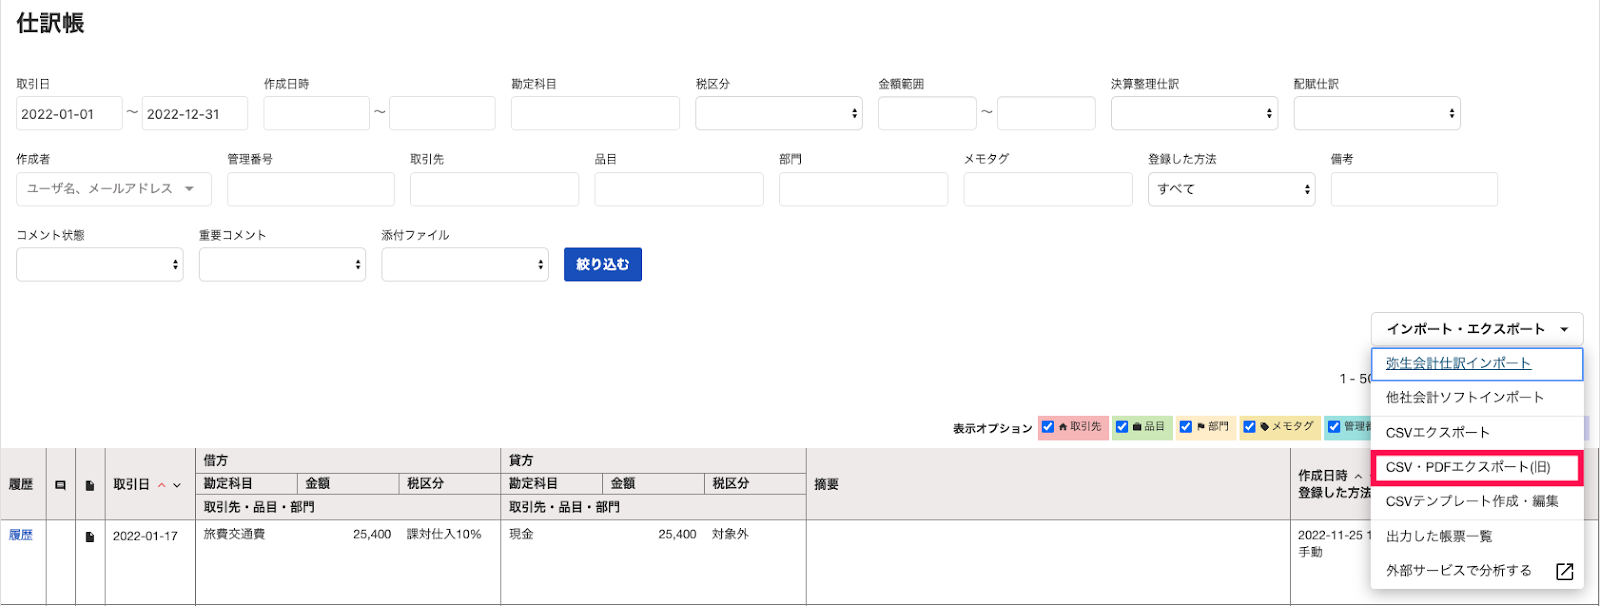The image size is (1600, 606).
Task: Click the 旅費交通費 debit account cell
Action: pos(234,535)
